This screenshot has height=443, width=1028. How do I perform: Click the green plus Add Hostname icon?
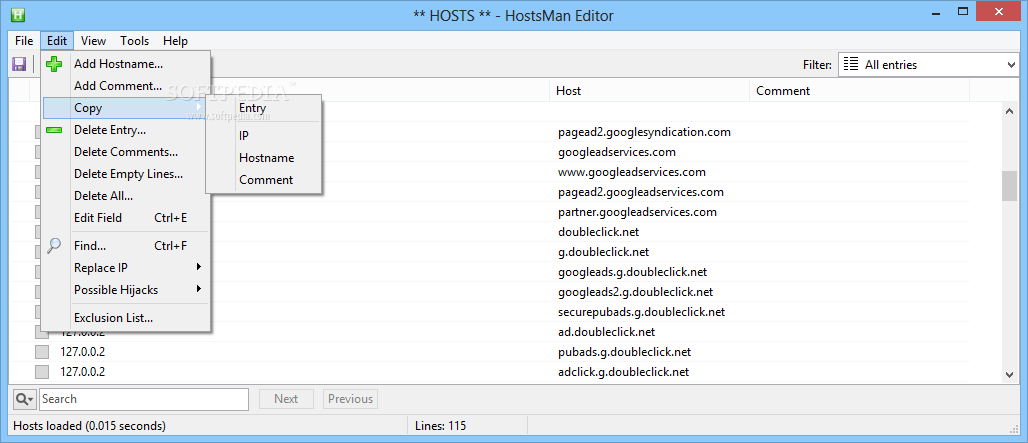[55, 64]
